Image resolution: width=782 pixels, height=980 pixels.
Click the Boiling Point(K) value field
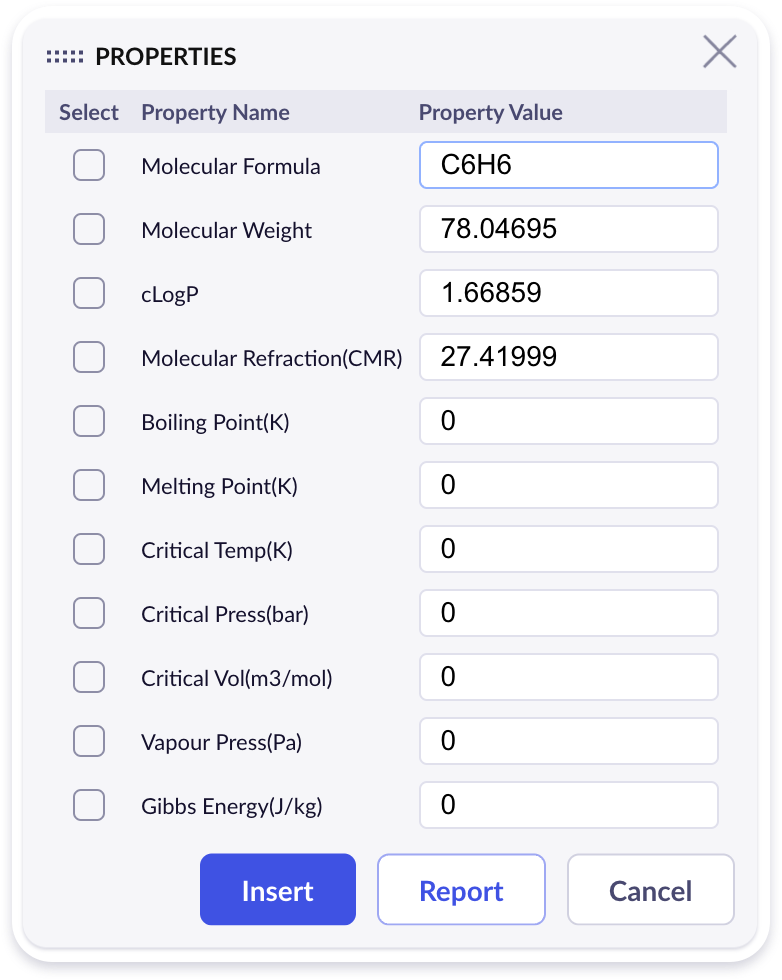[569, 421]
